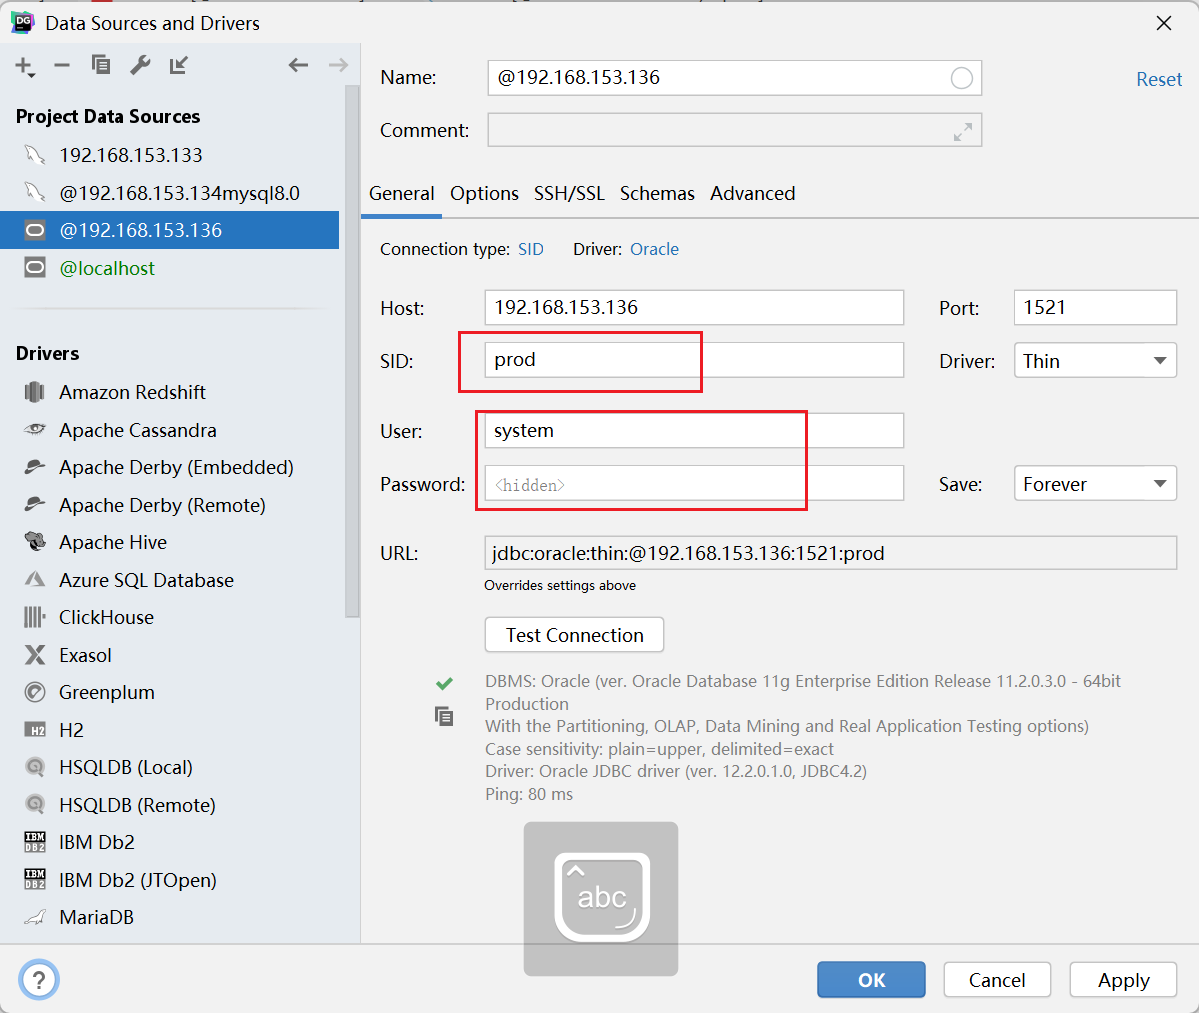Open the Schemas tab
The width and height of the screenshot is (1199, 1013).
click(657, 193)
